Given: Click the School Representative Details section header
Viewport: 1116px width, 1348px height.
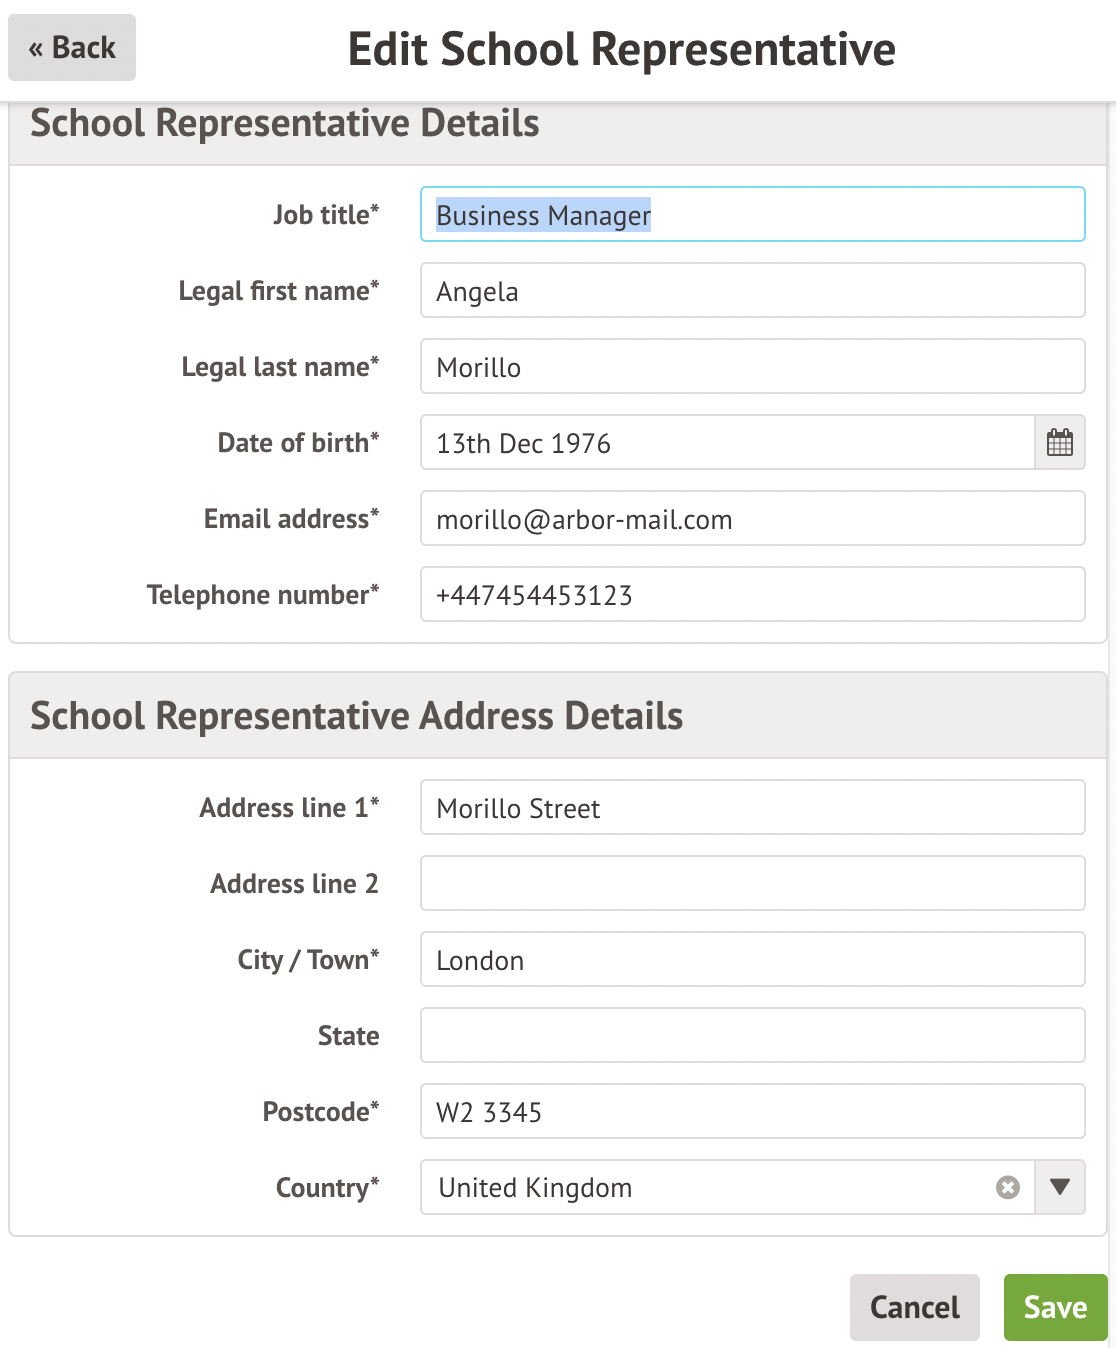Looking at the screenshot, I should tap(285, 124).
